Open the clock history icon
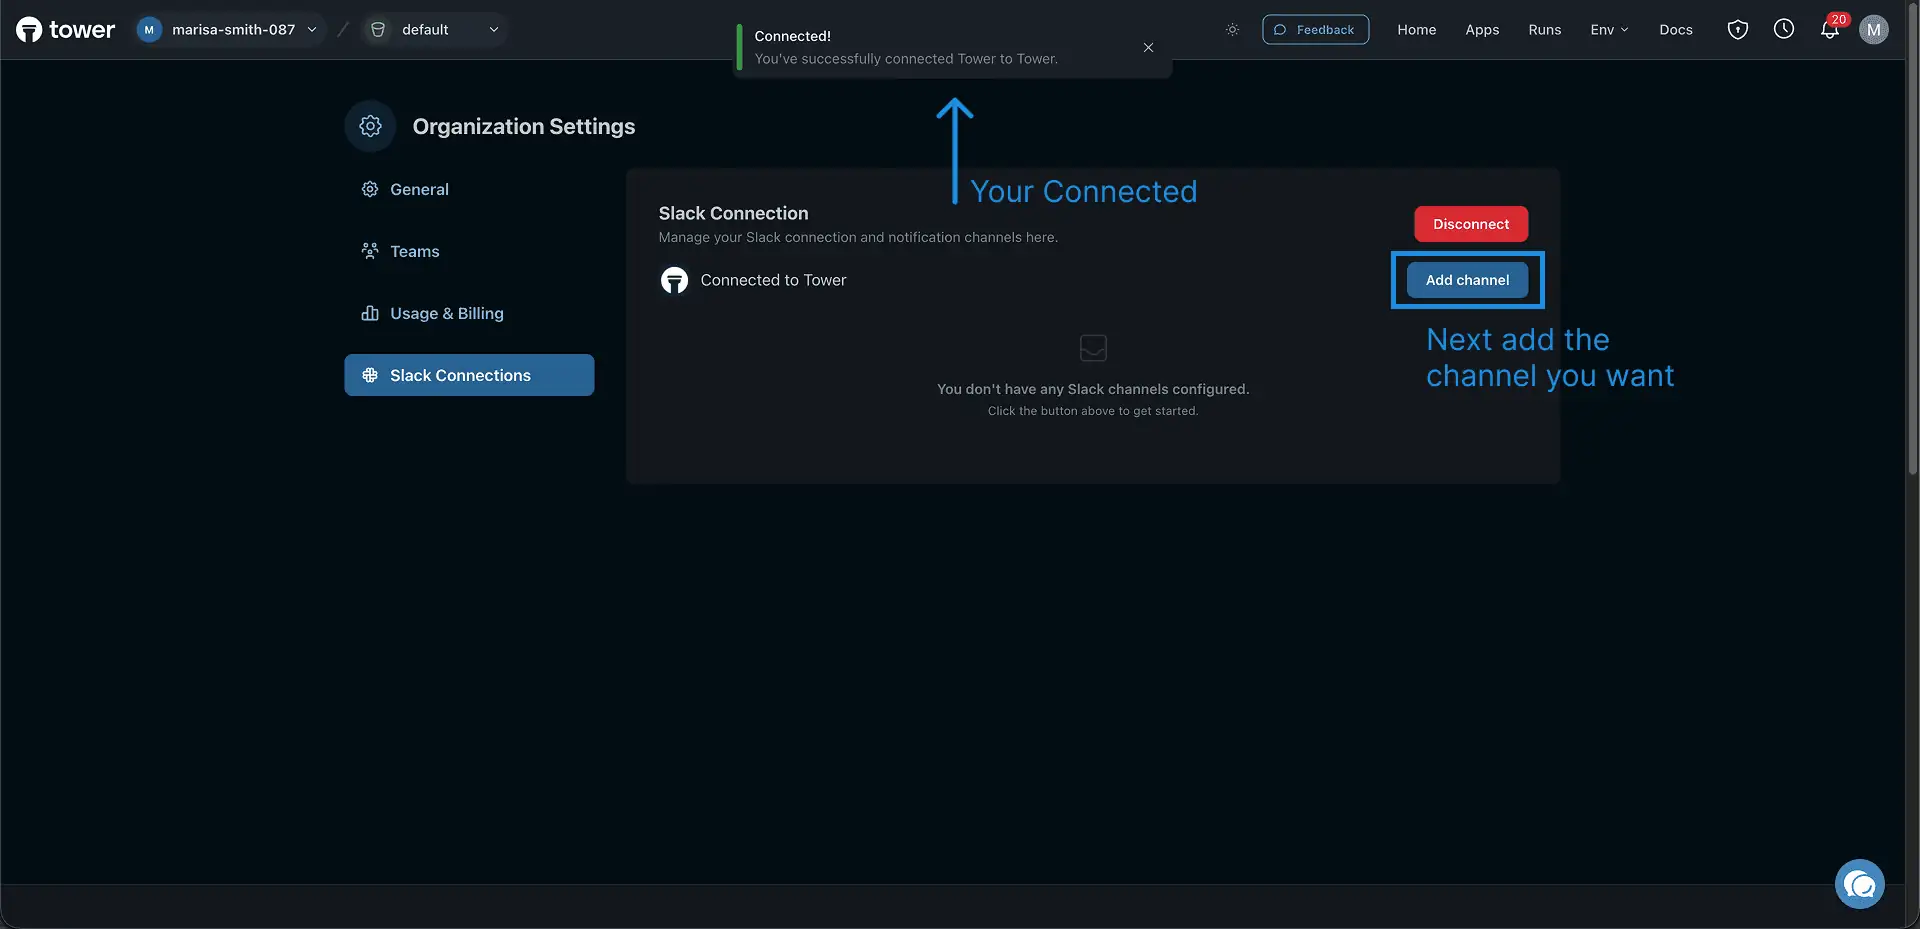Screen dimensions: 1920x929 1784,29
